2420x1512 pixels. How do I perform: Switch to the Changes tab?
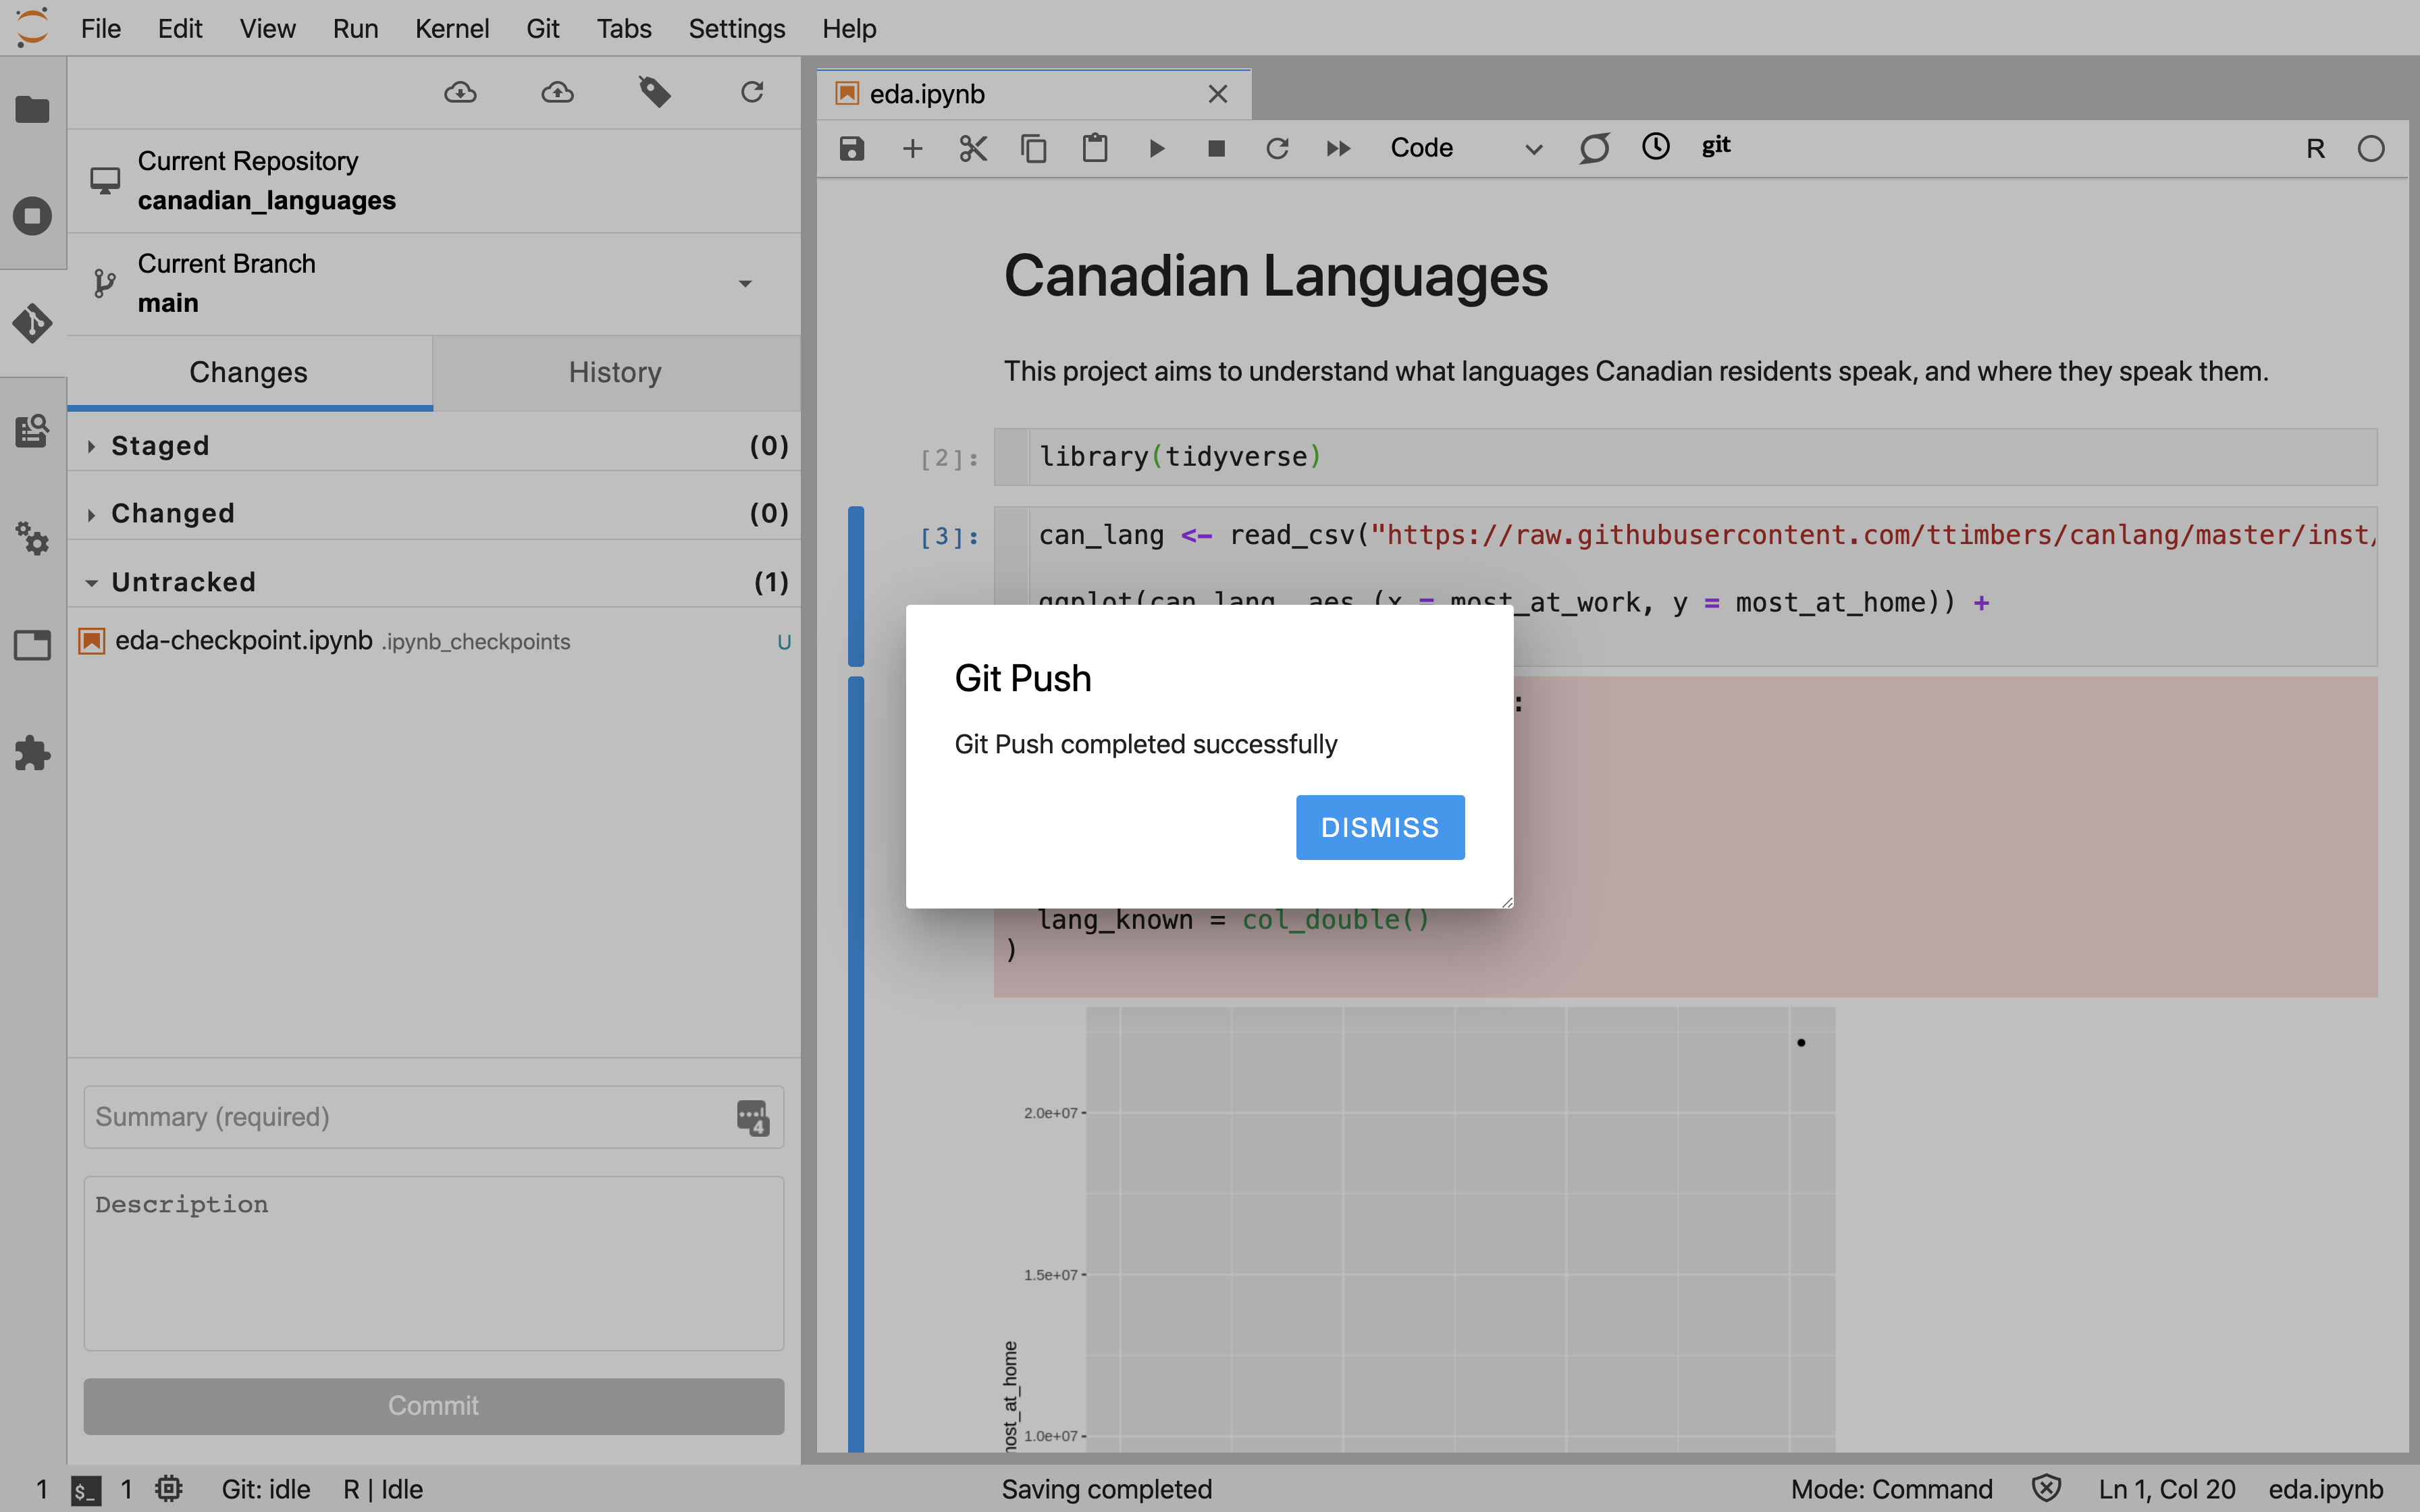point(249,373)
